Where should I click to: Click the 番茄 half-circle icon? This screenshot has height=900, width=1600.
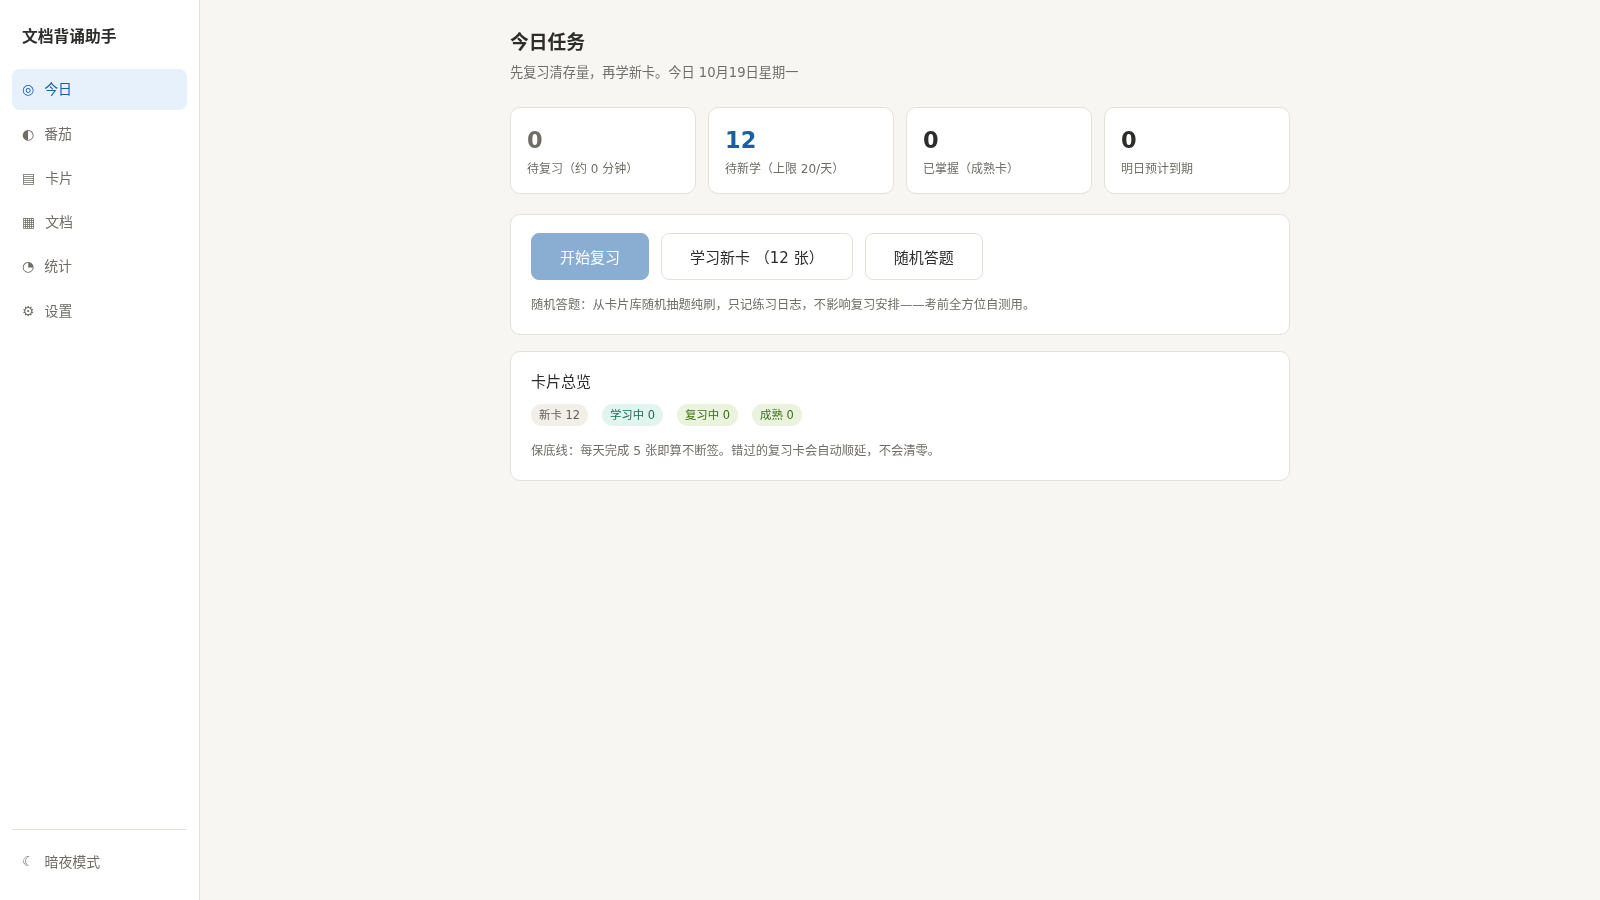(28, 134)
